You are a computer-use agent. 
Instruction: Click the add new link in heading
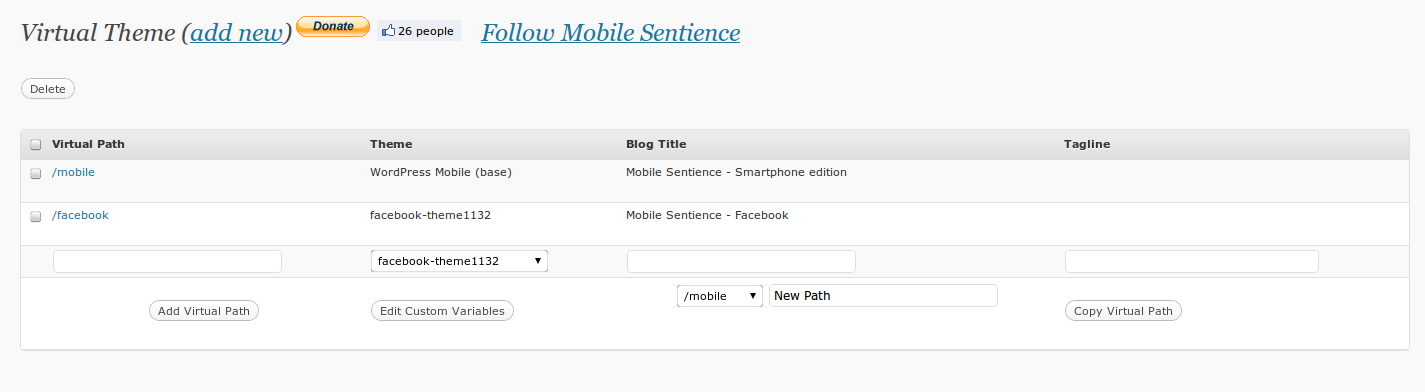click(x=237, y=33)
